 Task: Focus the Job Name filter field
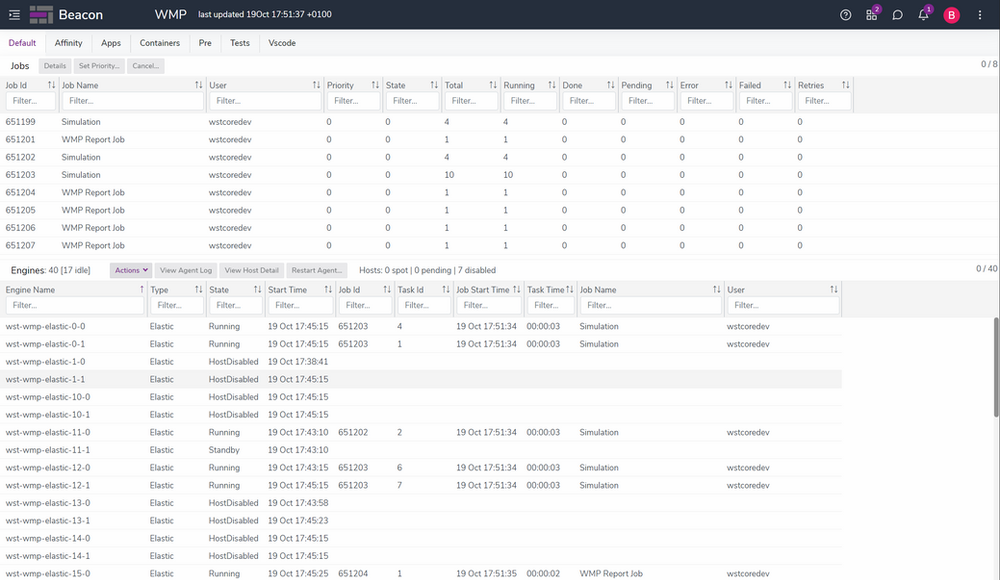[133, 101]
